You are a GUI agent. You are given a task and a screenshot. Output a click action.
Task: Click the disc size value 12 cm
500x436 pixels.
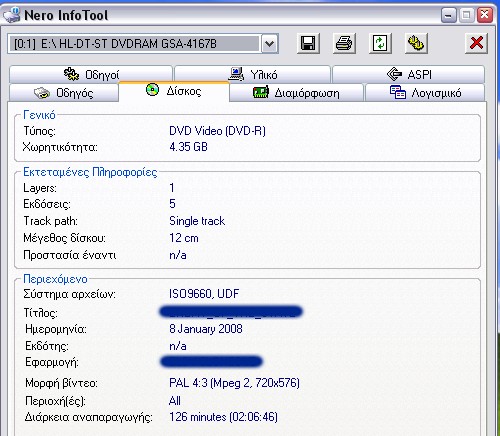coord(184,238)
